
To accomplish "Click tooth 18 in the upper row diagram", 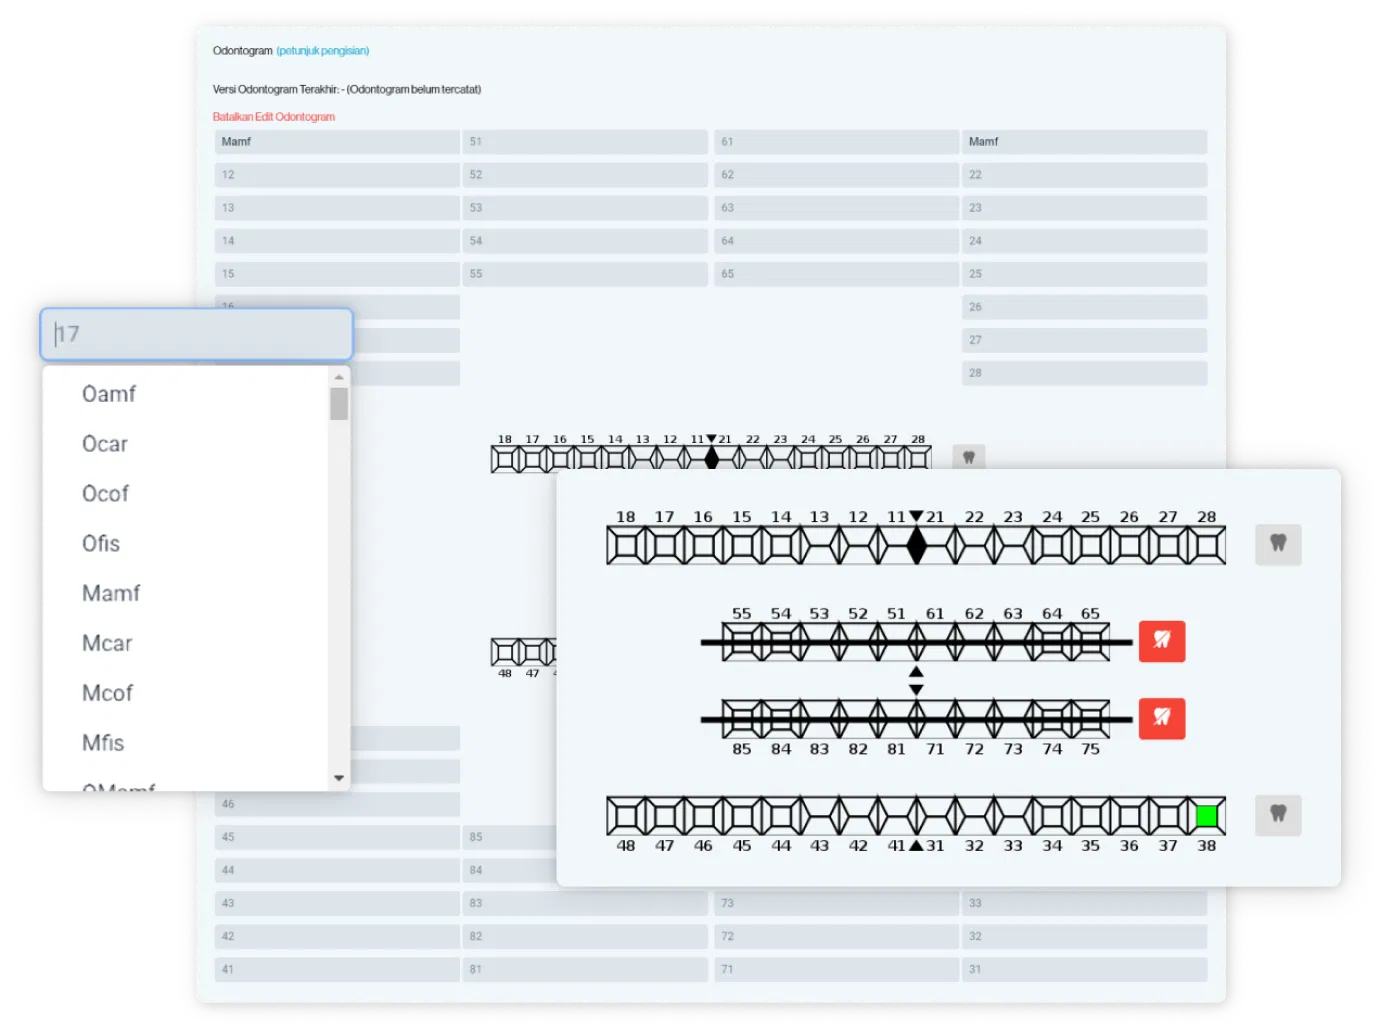I will (626, 546).
